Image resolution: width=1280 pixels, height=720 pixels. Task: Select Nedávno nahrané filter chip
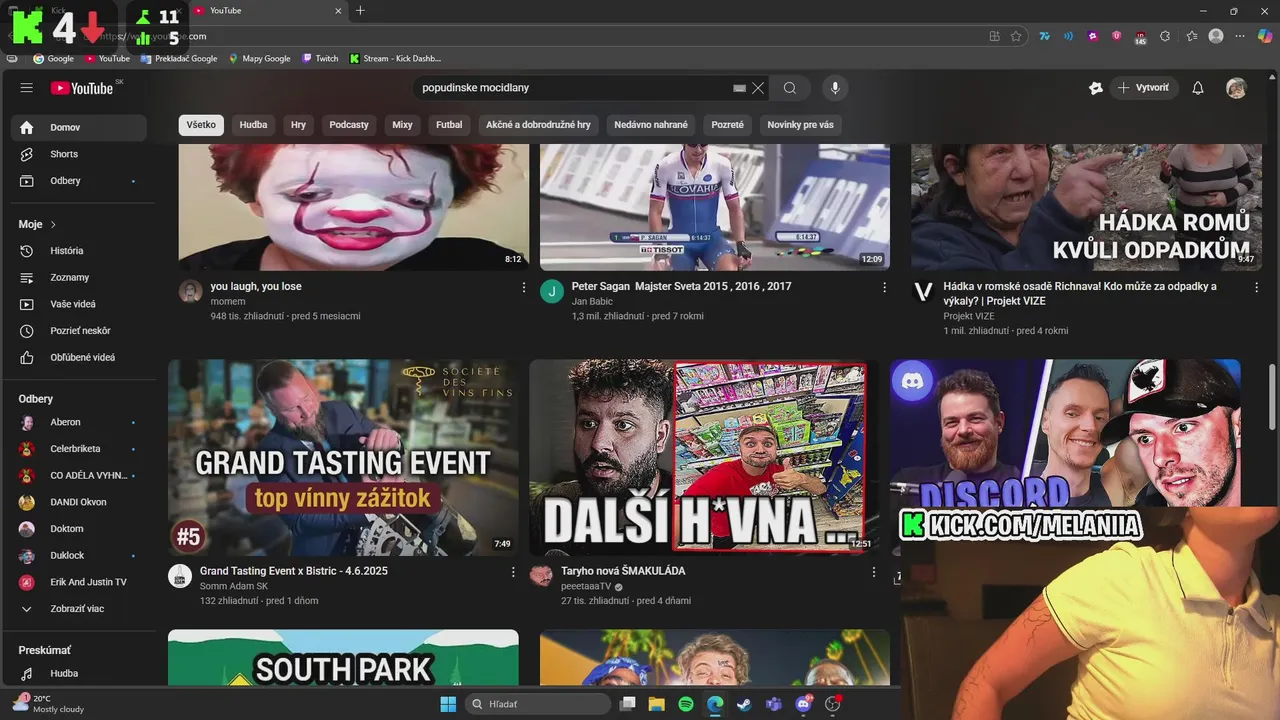(x=651, y=125)
